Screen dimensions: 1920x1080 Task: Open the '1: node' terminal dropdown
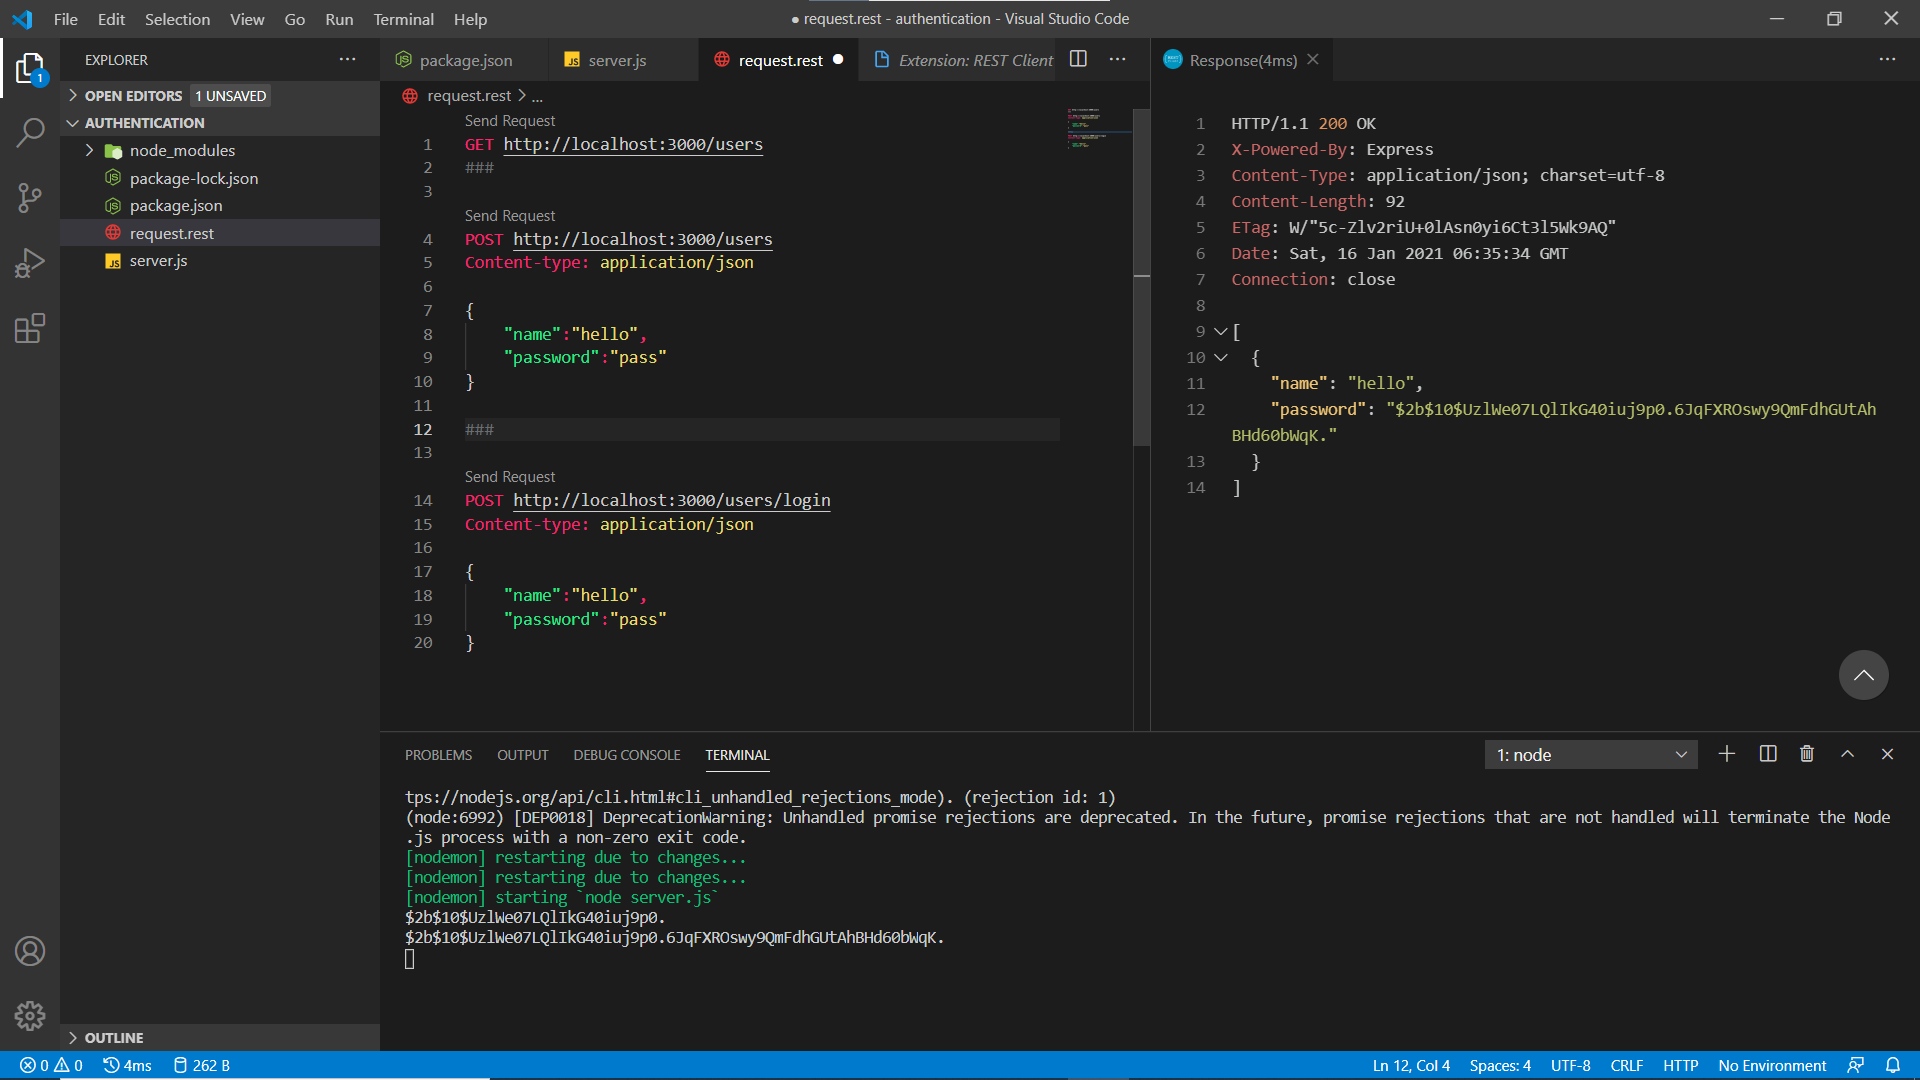pos(1590,755)
